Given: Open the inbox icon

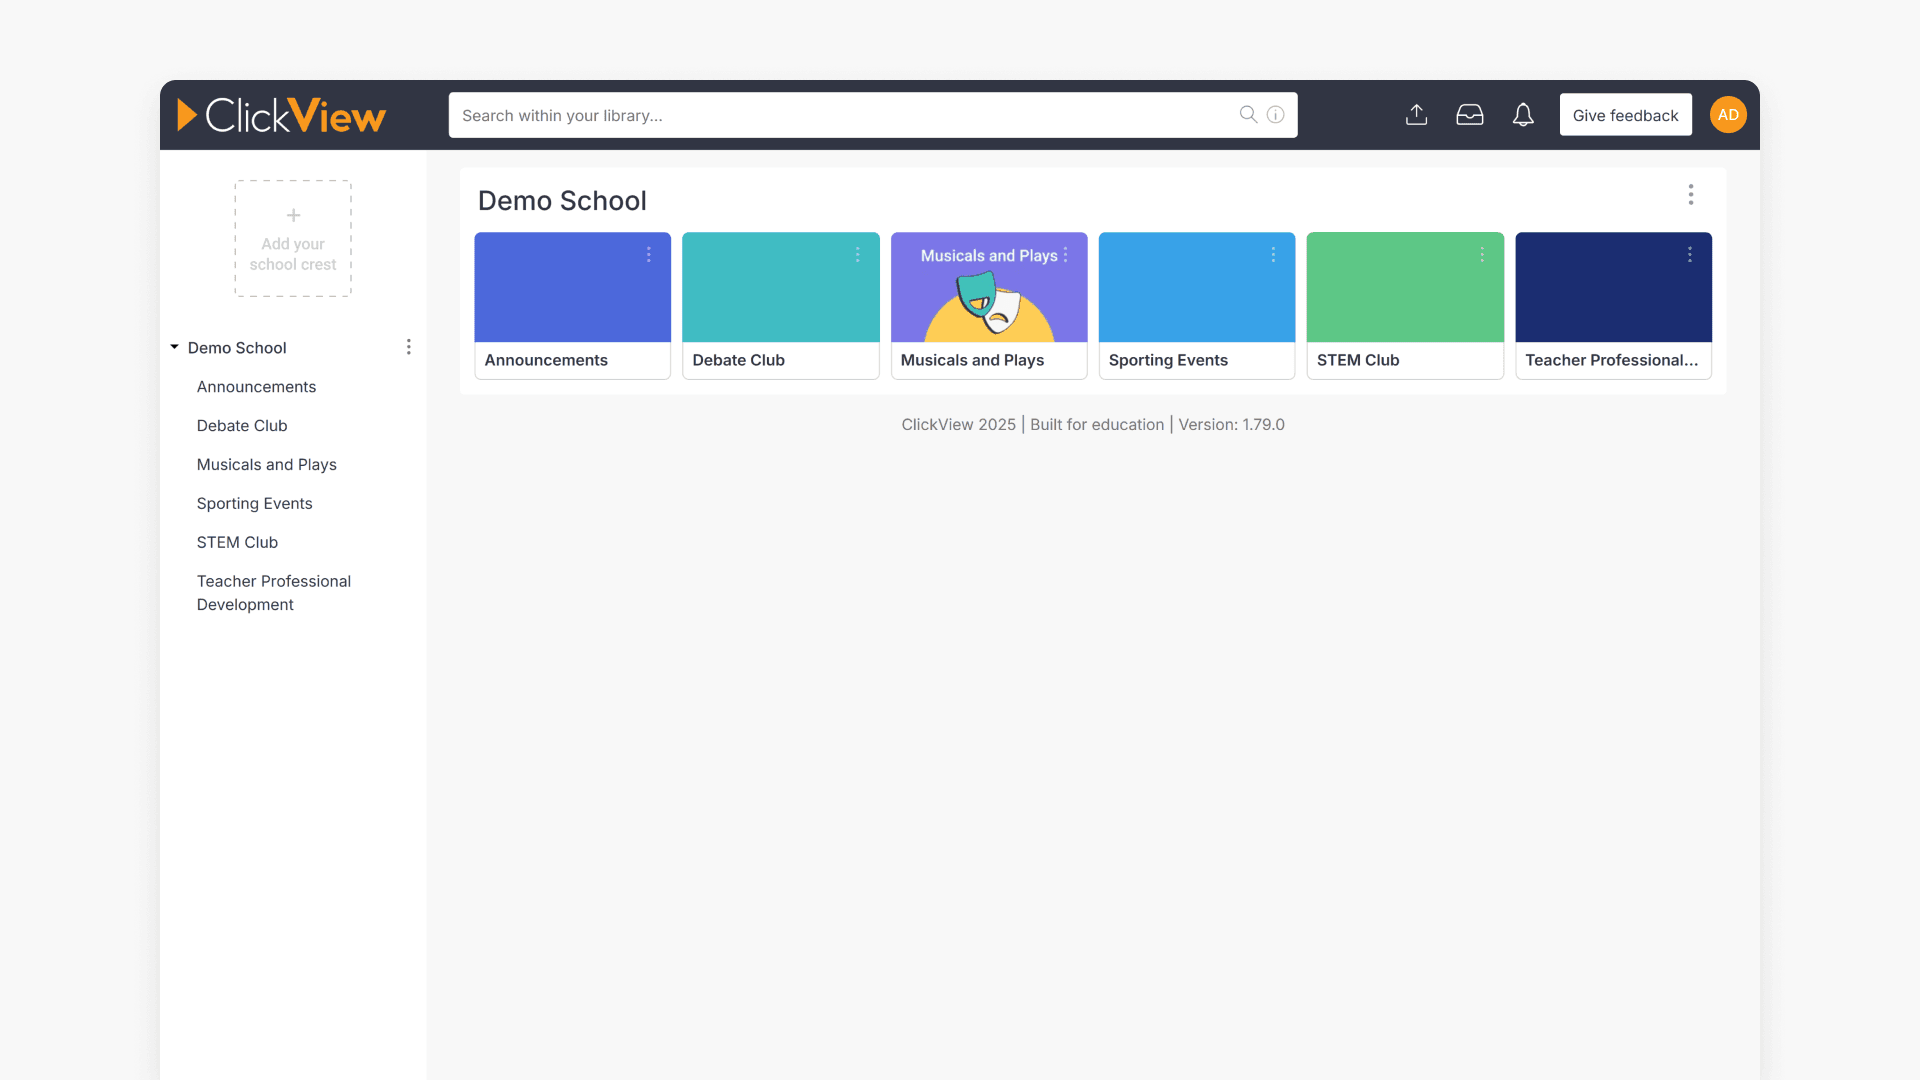Looking at the screenshot, I should pyautogui.click(x=1470, y=114).
